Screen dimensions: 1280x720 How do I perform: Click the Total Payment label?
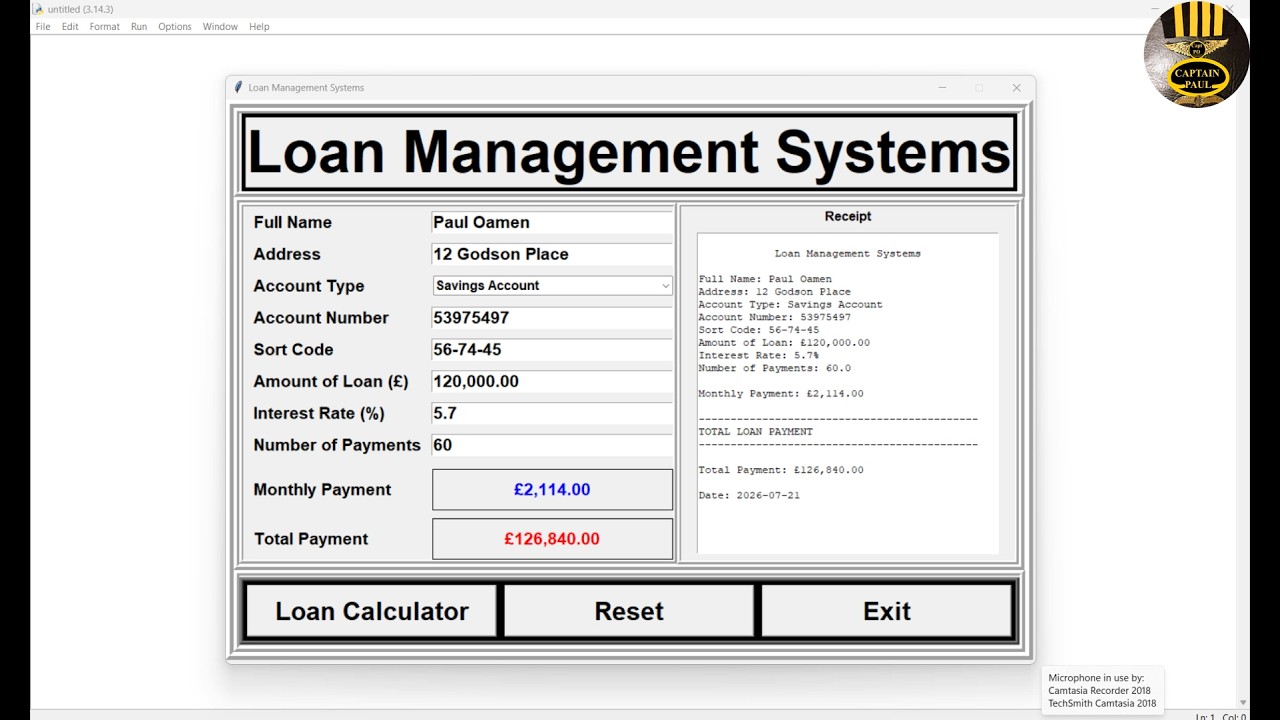[311, 539]
